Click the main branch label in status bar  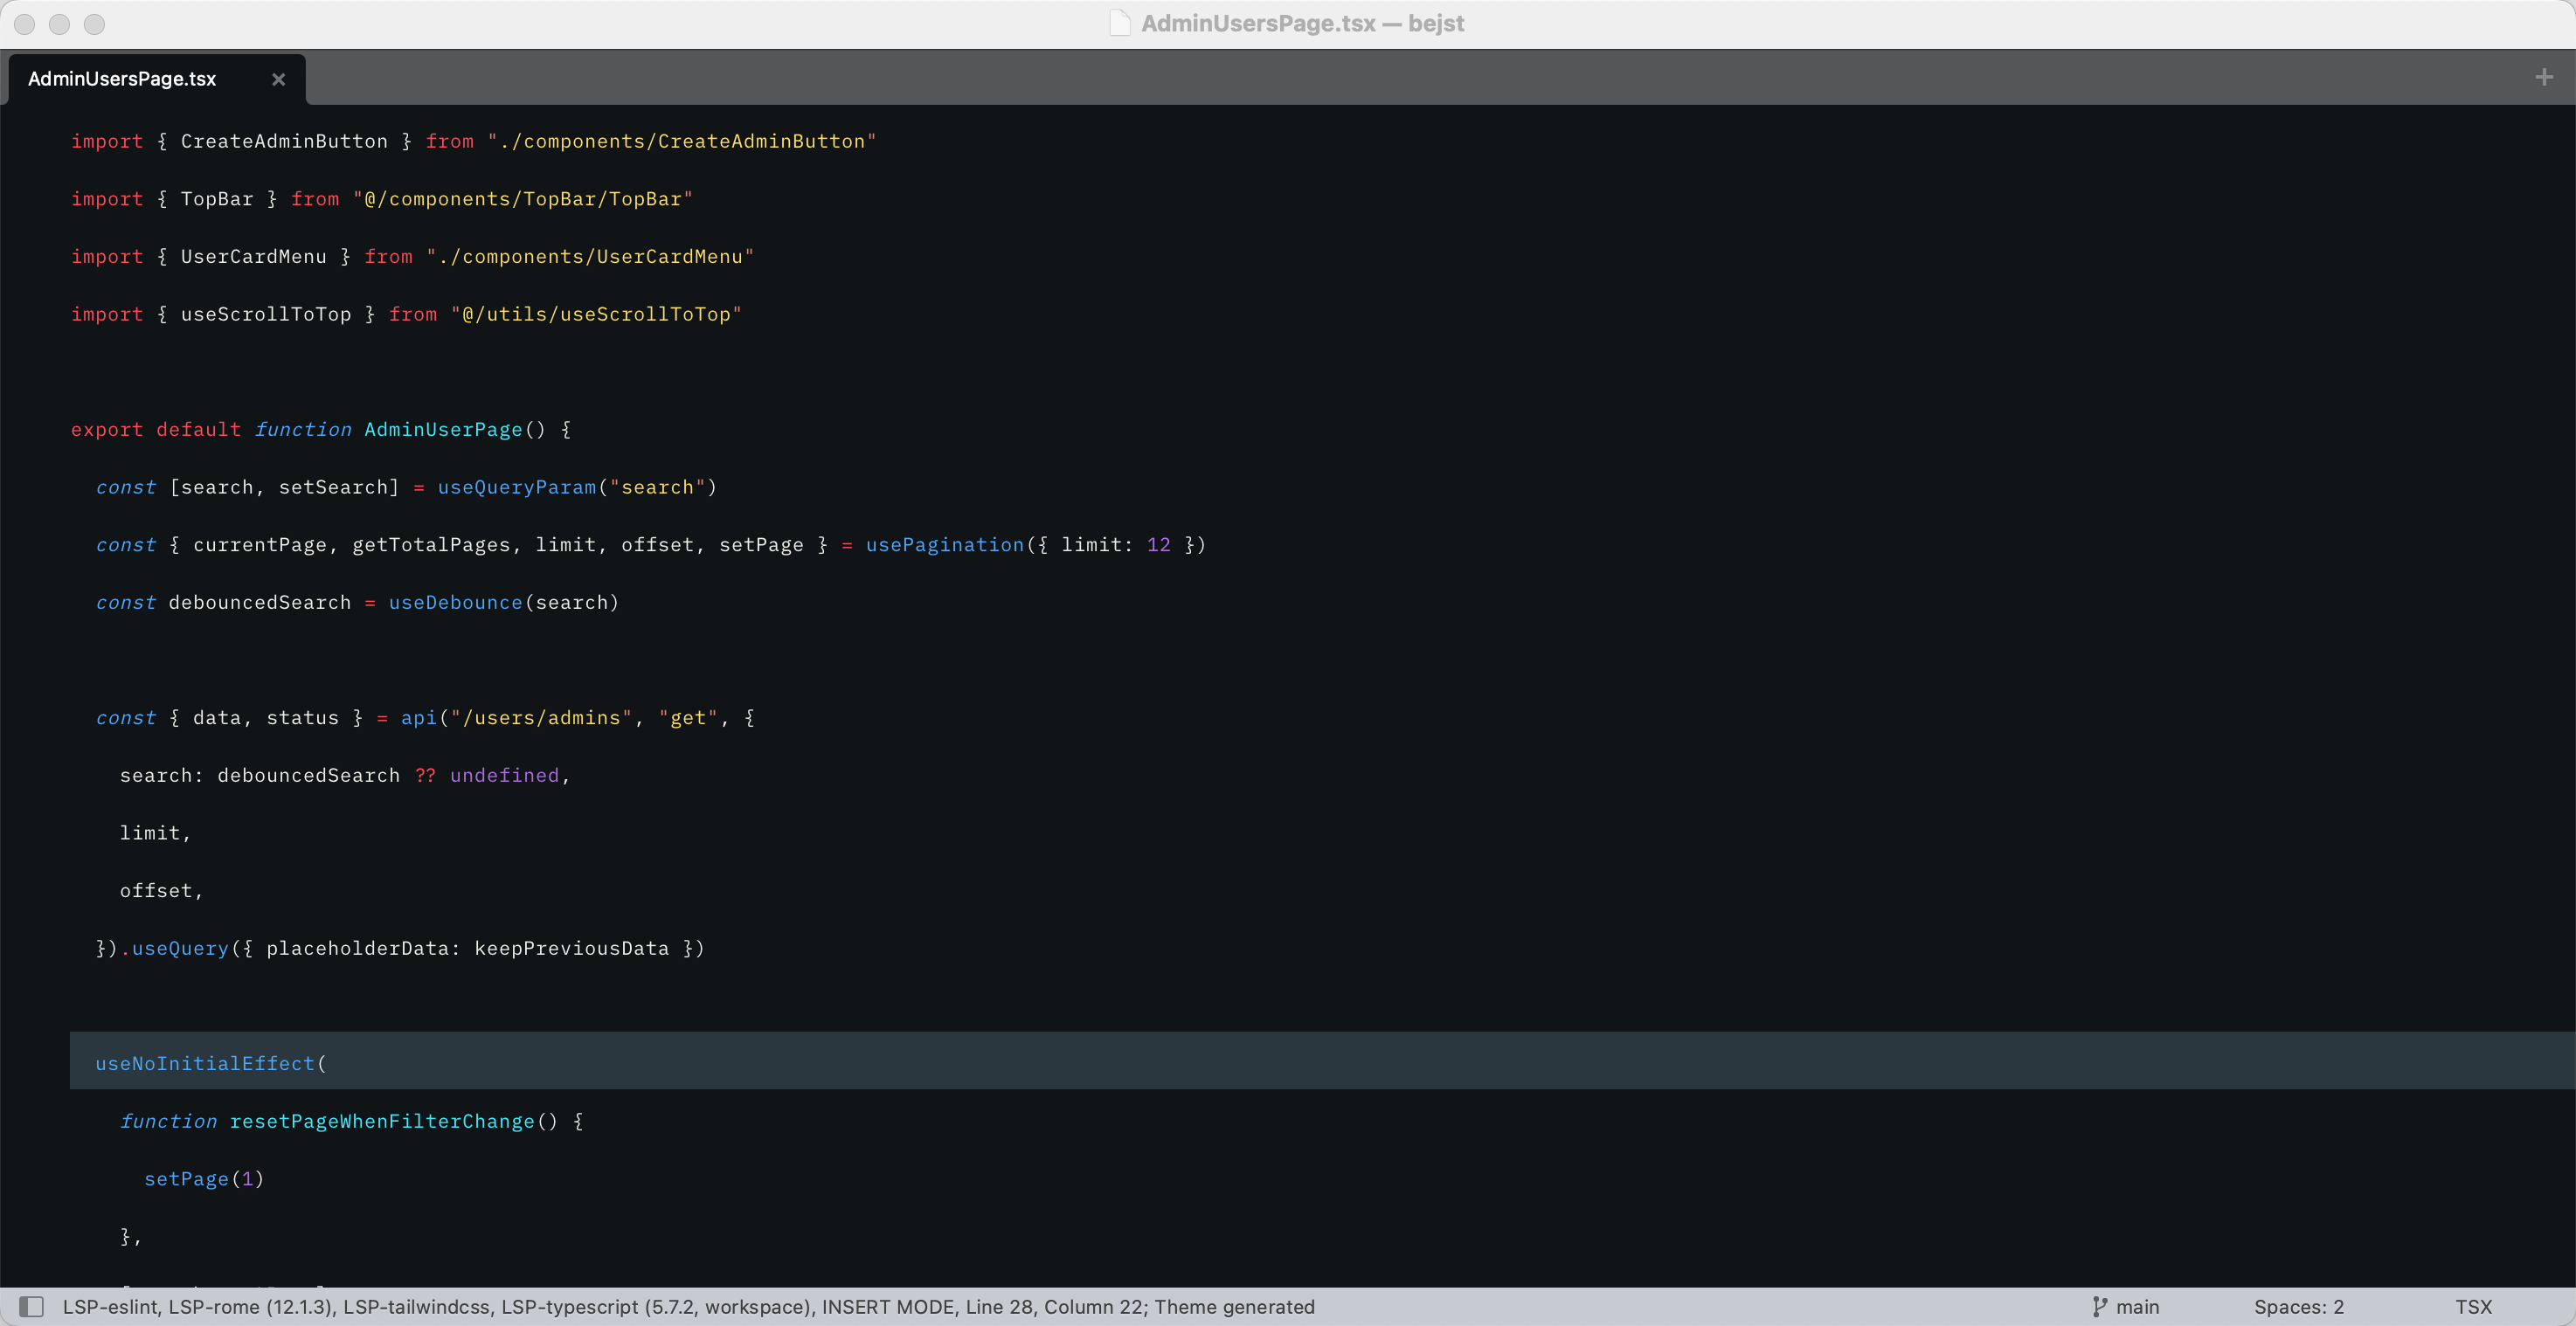2137,1306
